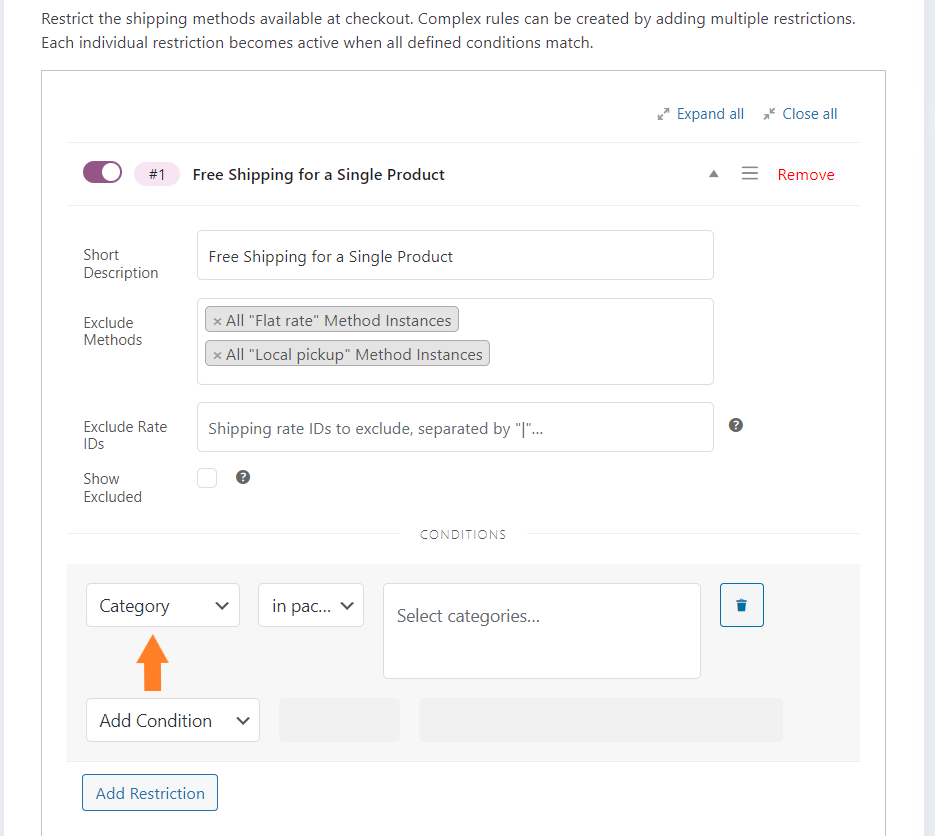Click the help icon next to Show Excluded
The width and height of the screenshot is (935, 836).
pyautogui.click(x=243, y=477)
